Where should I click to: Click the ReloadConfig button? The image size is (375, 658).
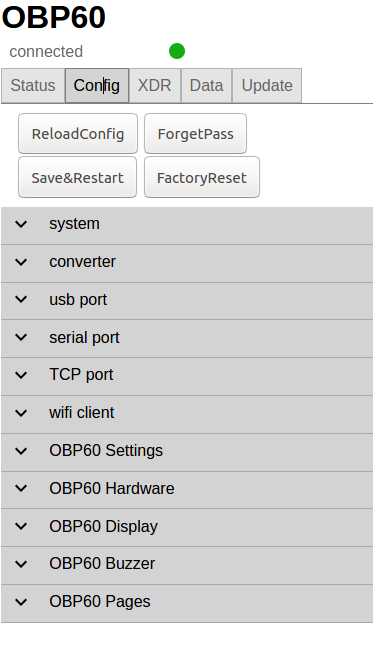click(78, 134)
